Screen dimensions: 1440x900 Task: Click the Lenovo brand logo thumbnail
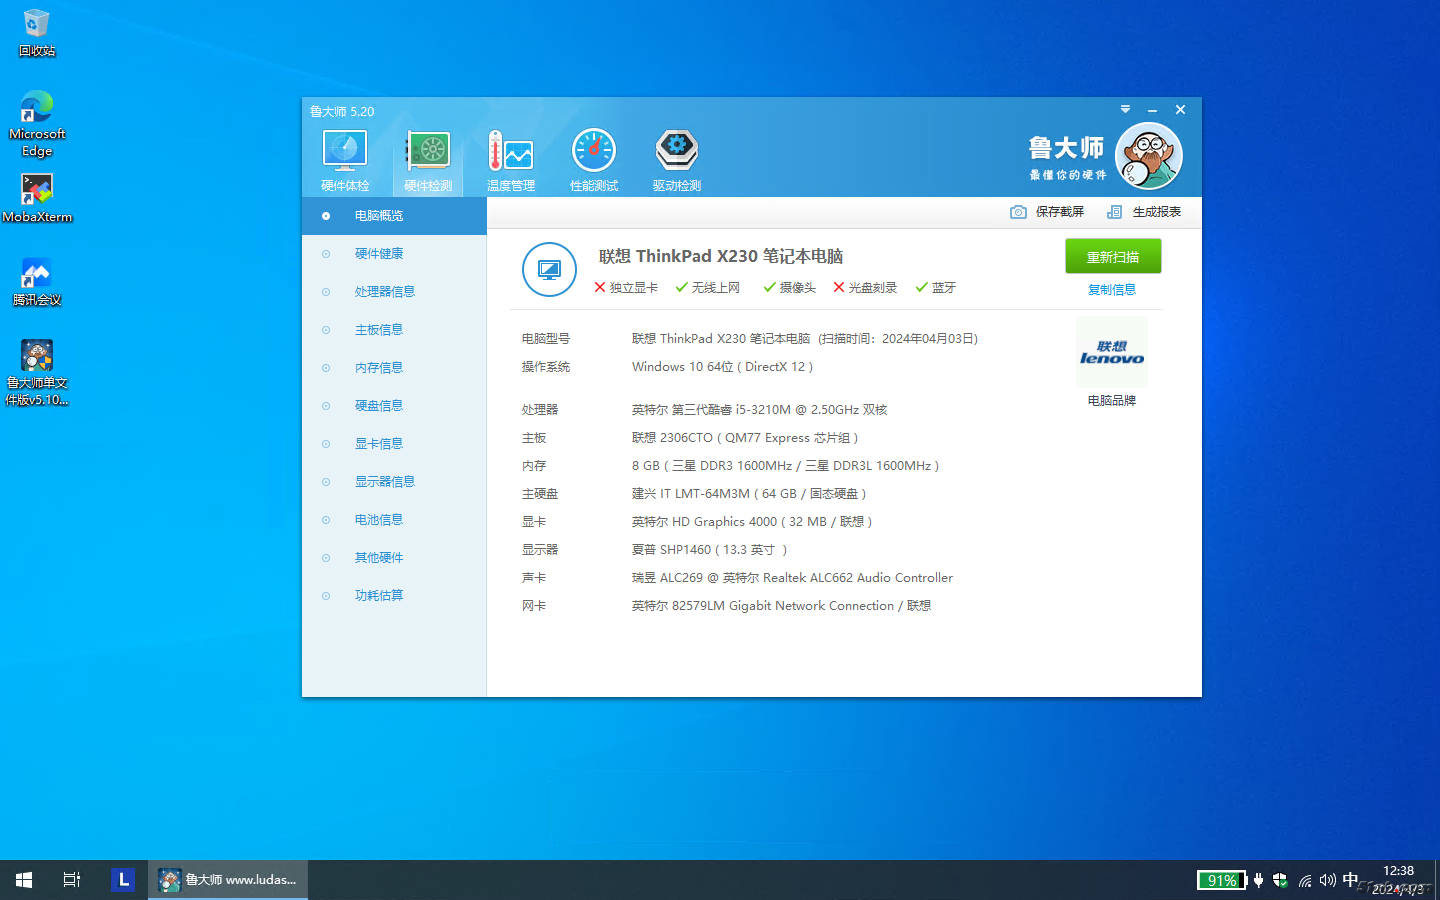point(1111,353)
